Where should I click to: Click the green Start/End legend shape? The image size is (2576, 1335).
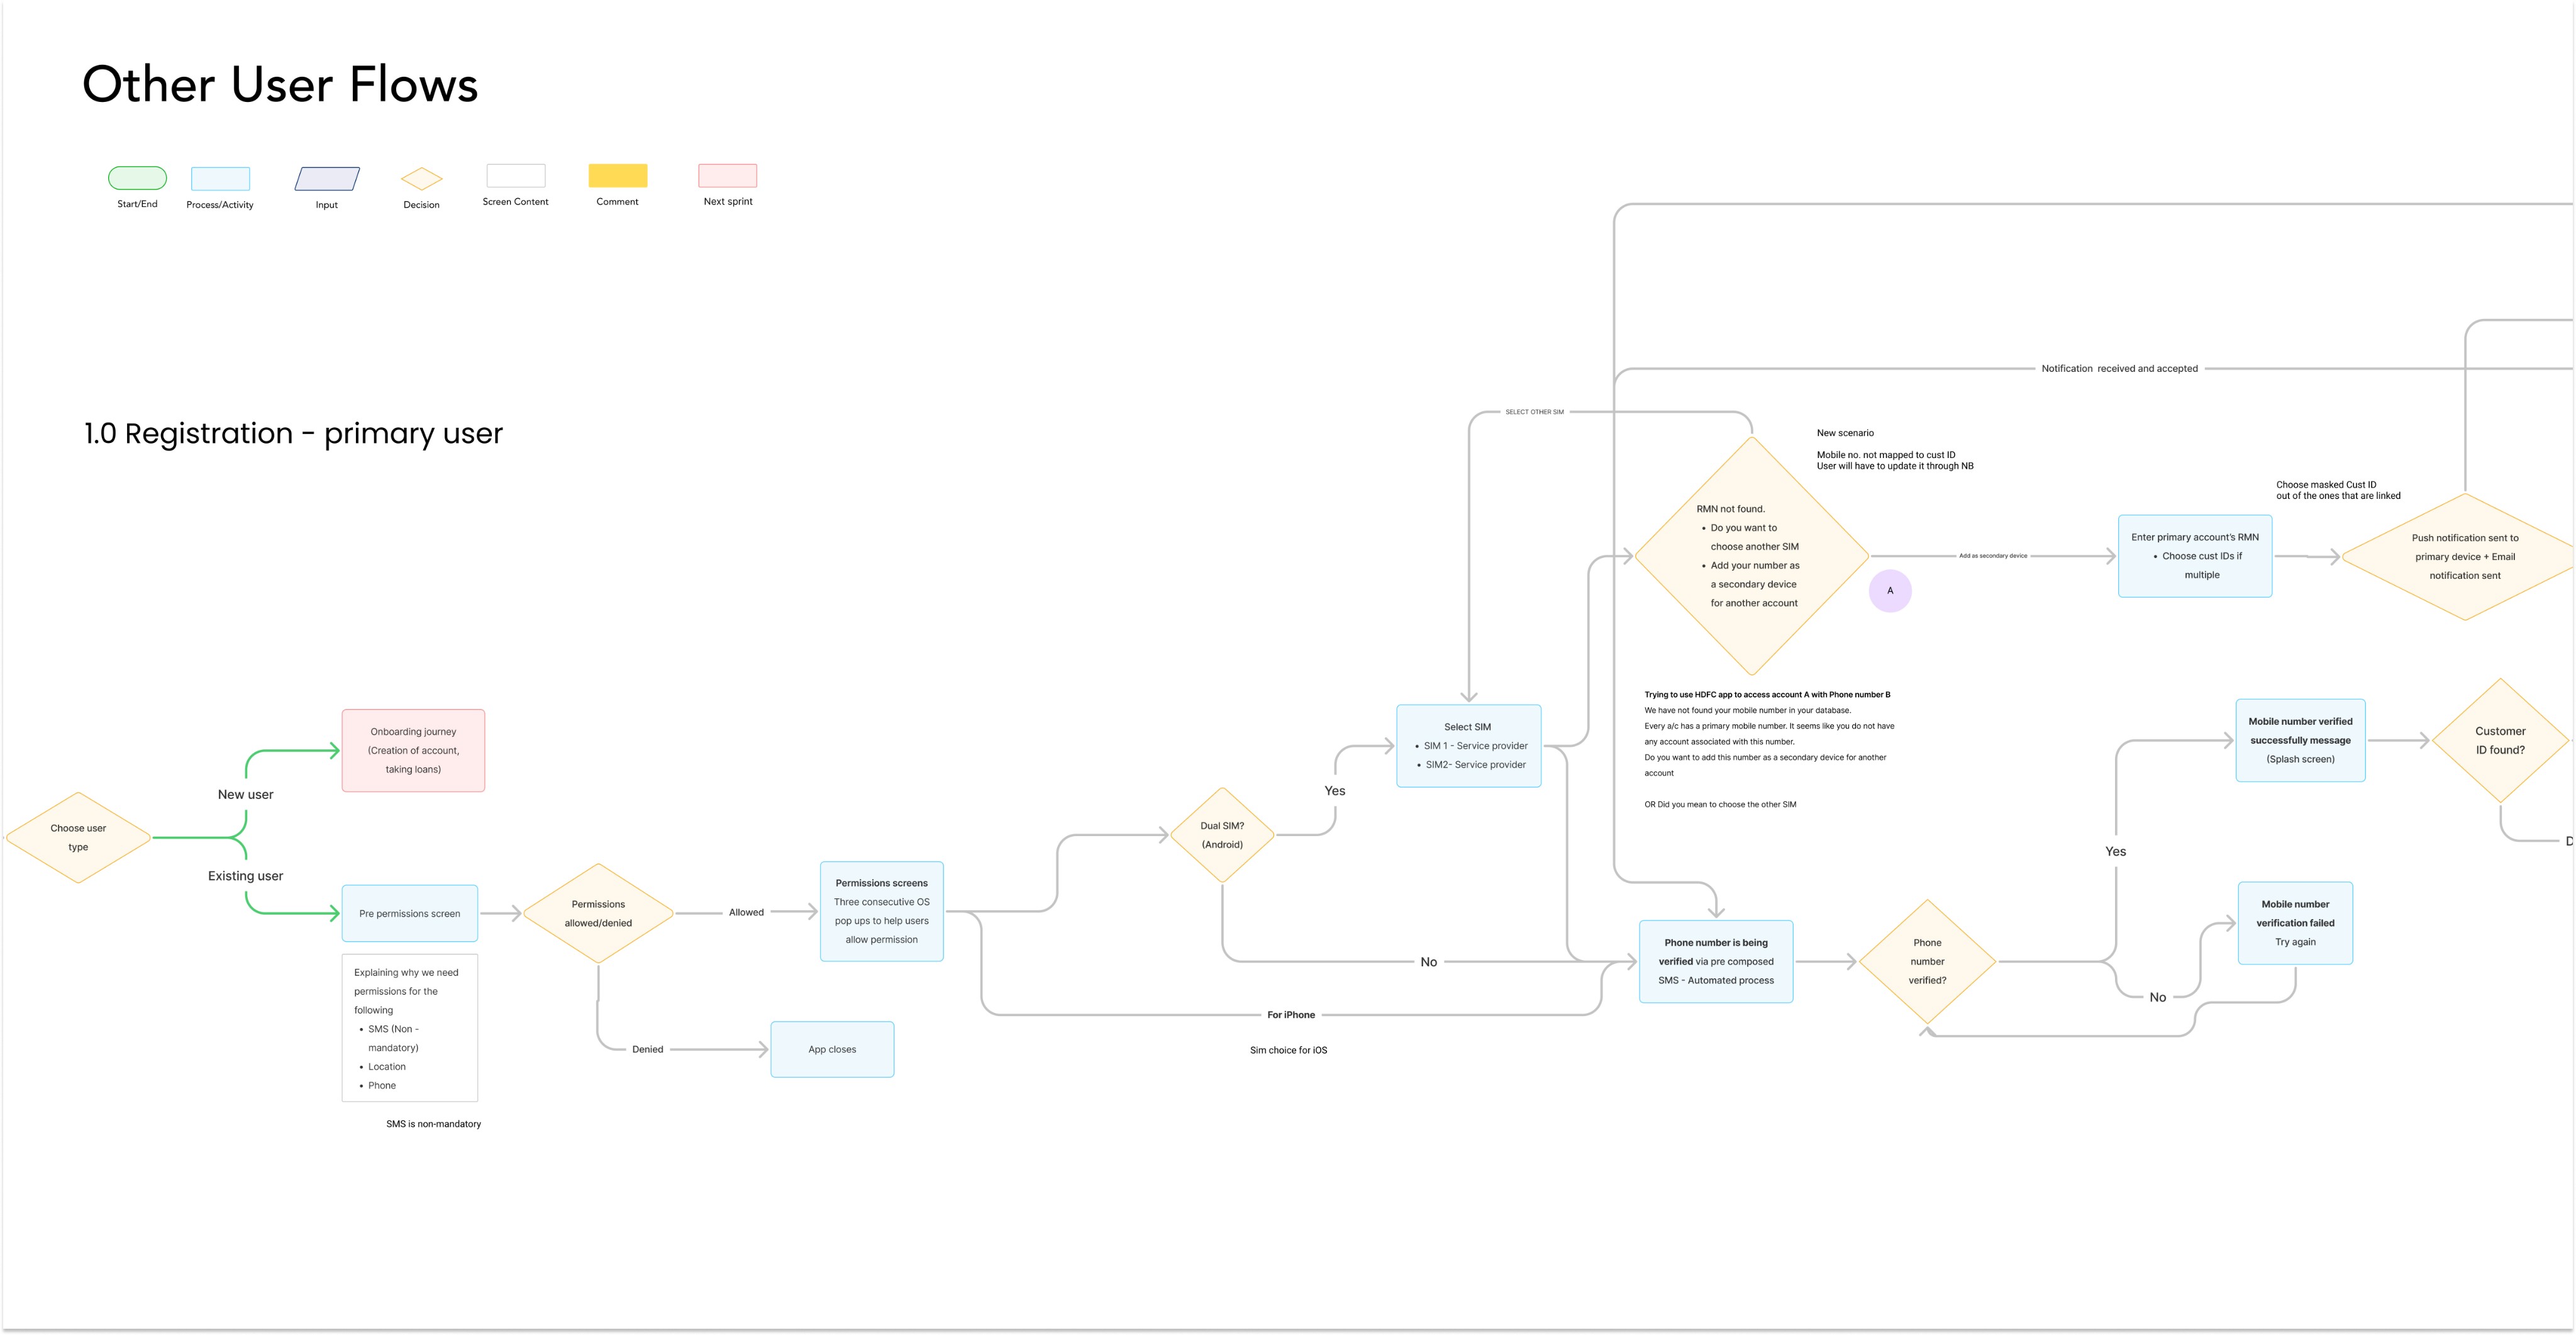[x=137, y=178]
